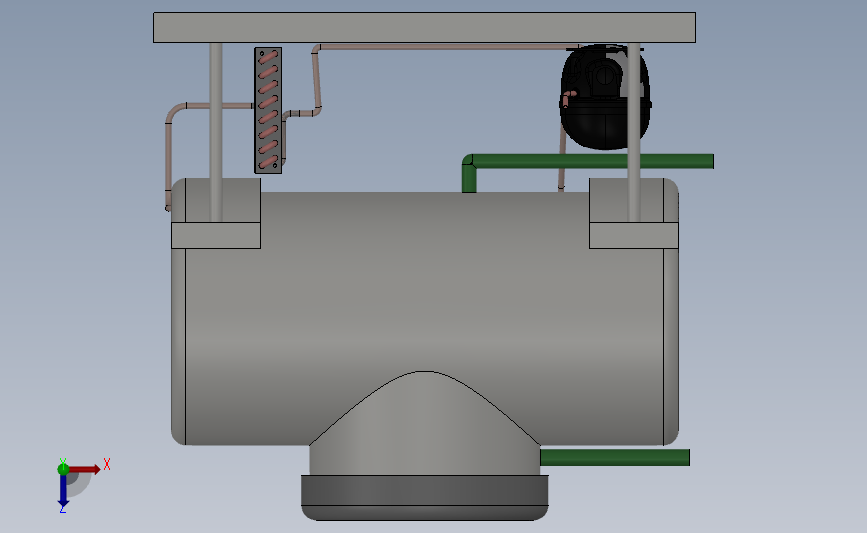Click the blue Z axis arrow of the triad
867x533 pixels.
tap(63, 491)
